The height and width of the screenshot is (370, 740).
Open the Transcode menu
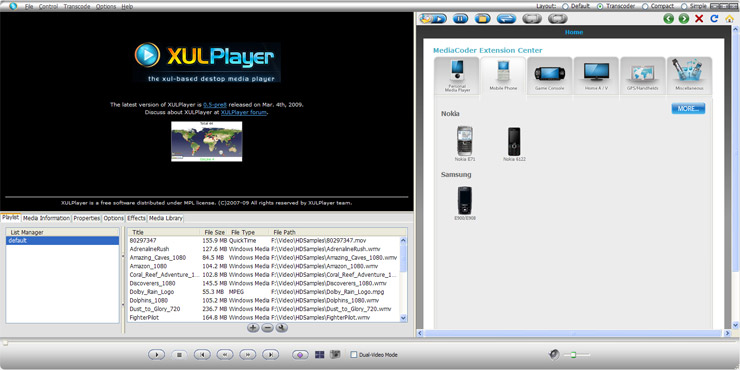pyautogui.click(x=77, y=7)
